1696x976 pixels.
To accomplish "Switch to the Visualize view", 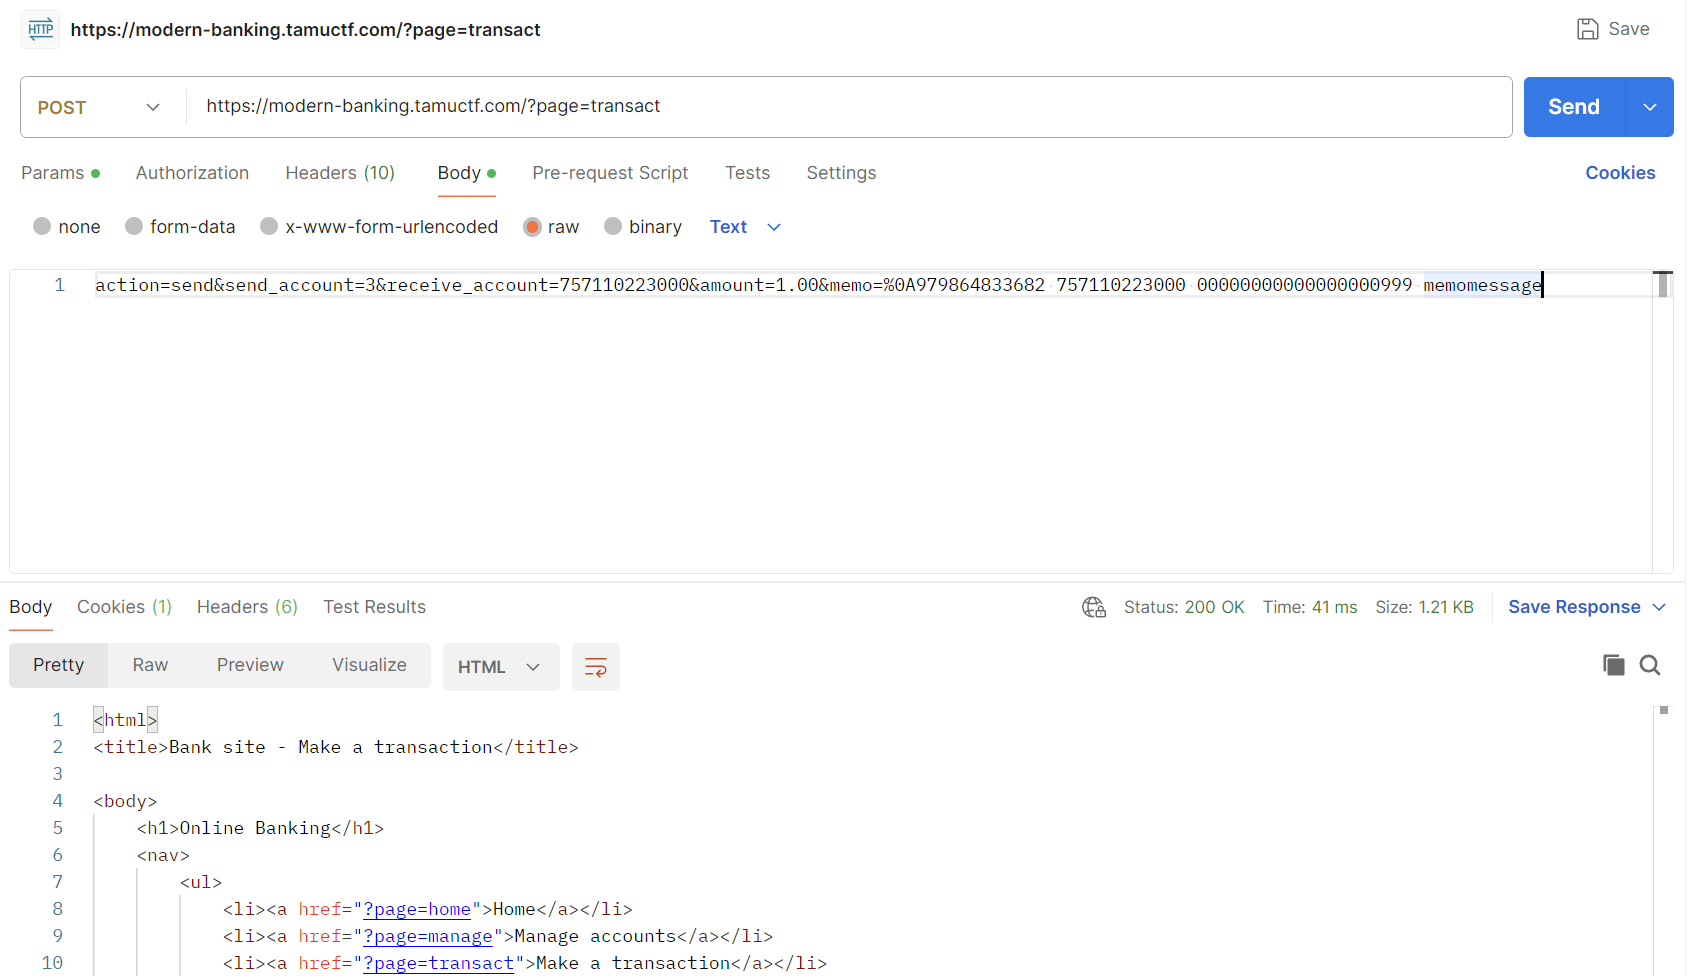I will pyautogui.click(x=369, y=665).
